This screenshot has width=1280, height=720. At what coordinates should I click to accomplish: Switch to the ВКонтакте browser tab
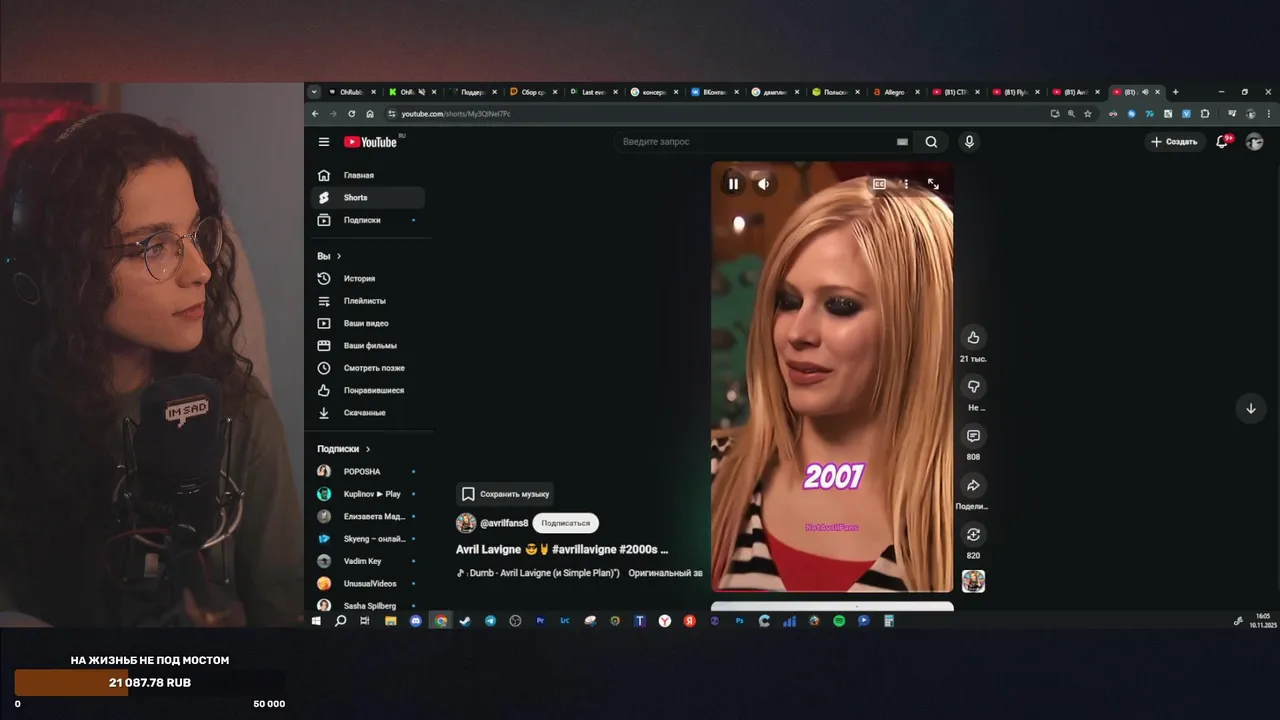click(713, 92)
